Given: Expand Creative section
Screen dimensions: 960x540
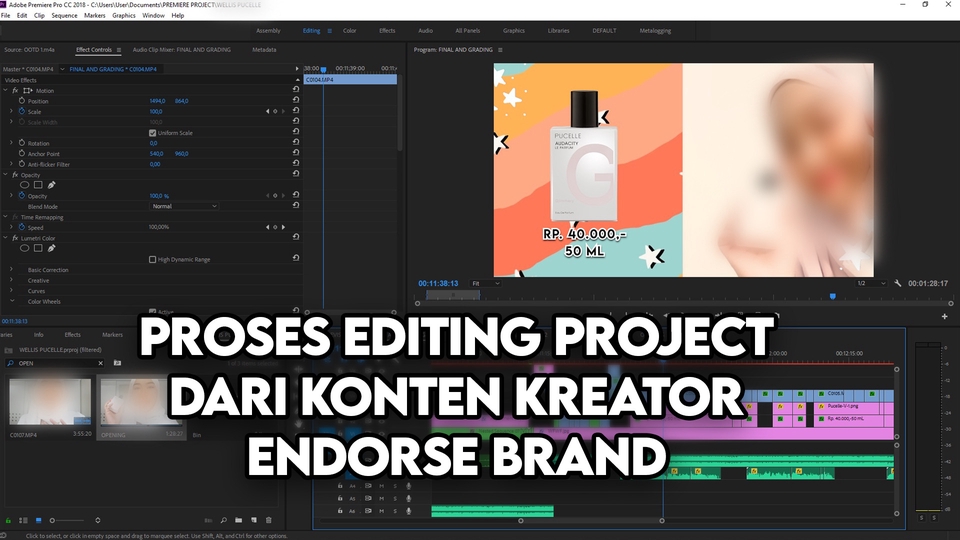Looking at the screenshot, I should pyautogui.click(x=11, y=280).
